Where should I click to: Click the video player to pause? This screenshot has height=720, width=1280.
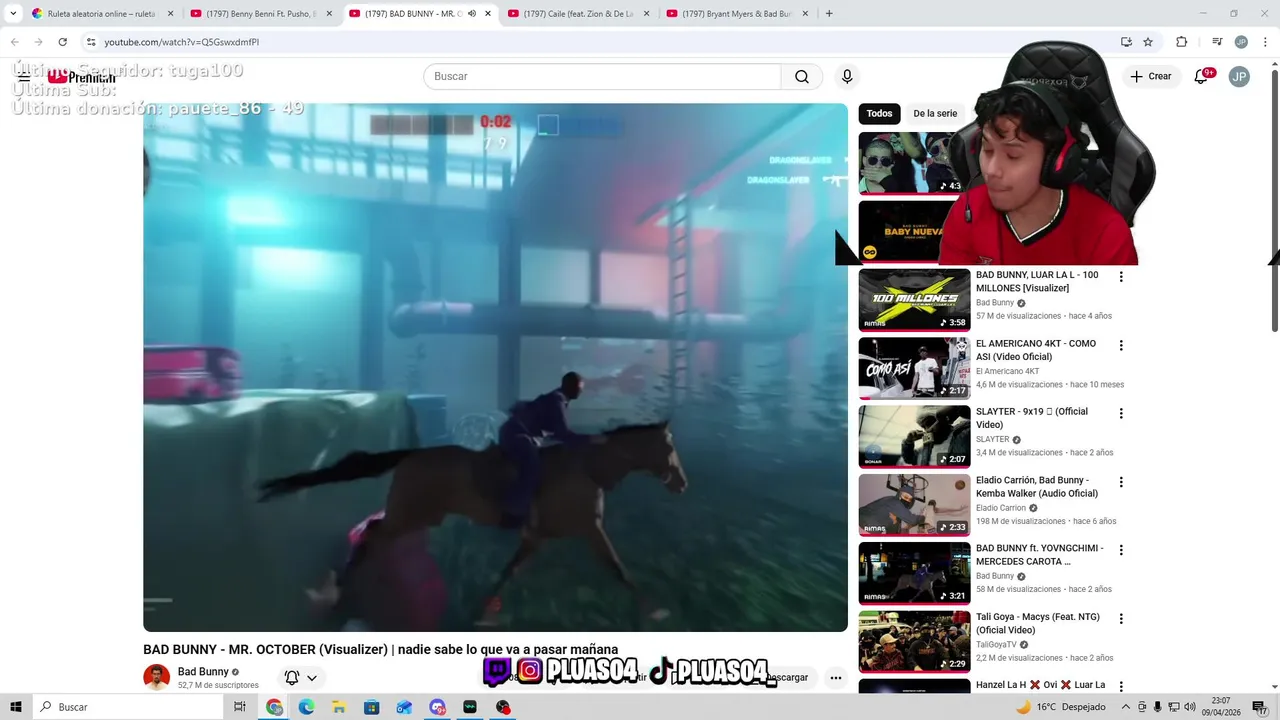pyautogui.click(x=495, y=367)
